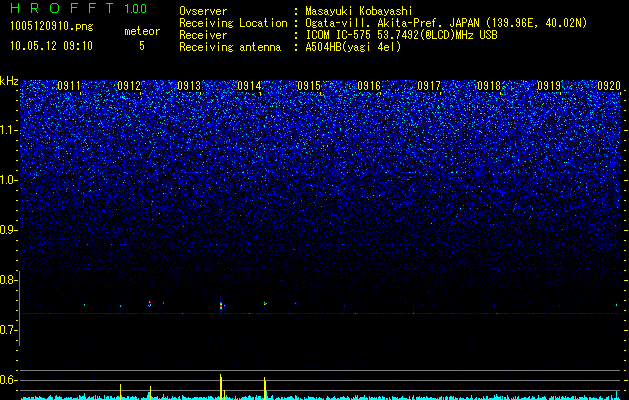The height and width of the screenshot is (400, 629).
Task: Click the 0912 time marker
Action: click(x=129, y=86)
